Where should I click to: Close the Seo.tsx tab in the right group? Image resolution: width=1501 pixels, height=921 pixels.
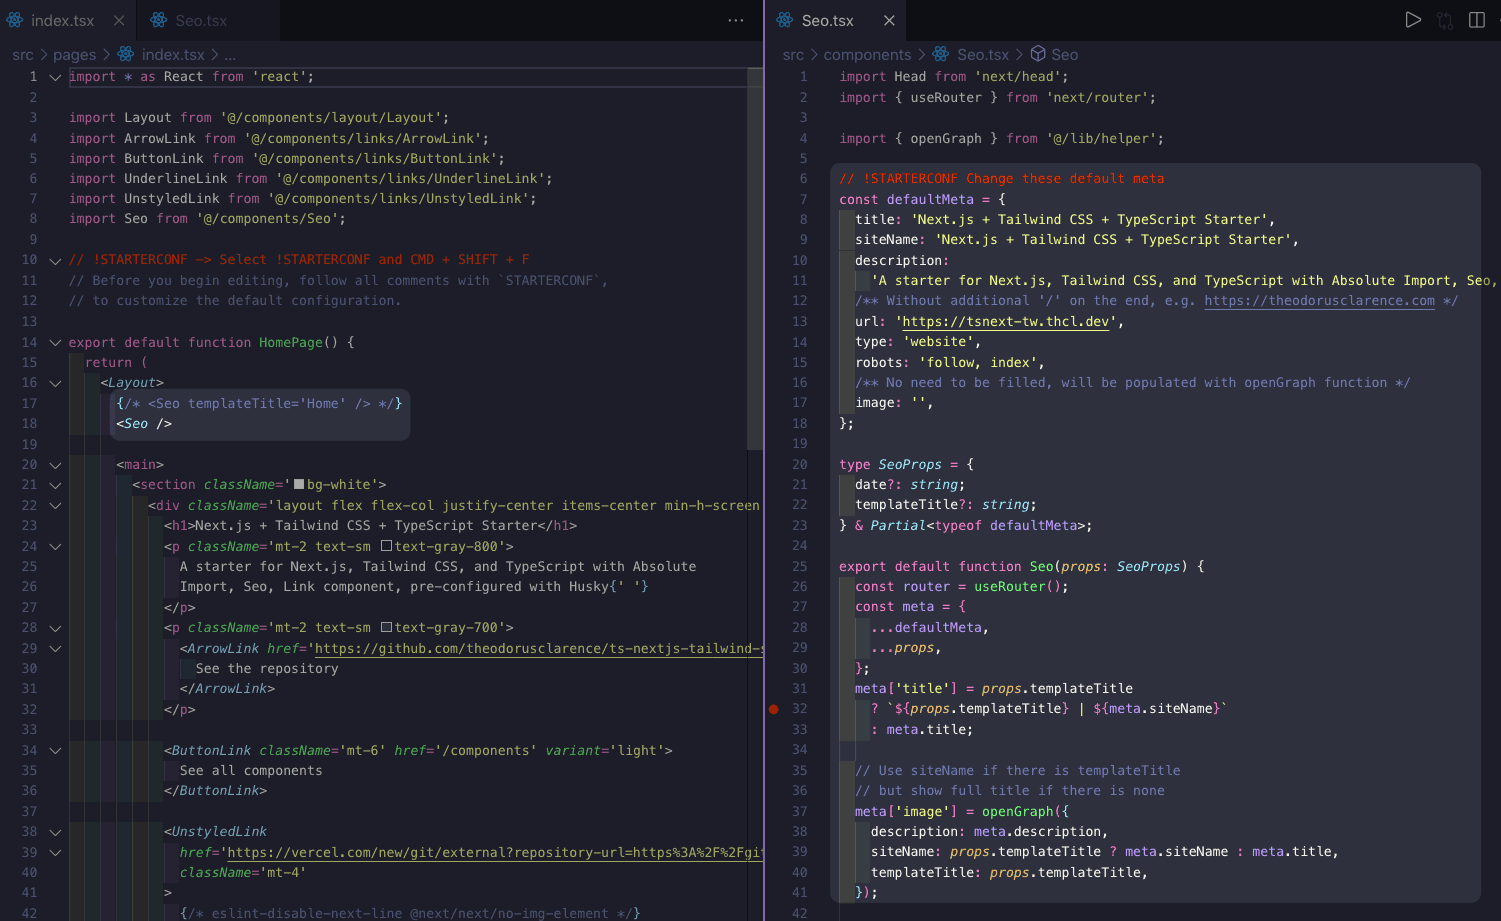click(889, 20)
